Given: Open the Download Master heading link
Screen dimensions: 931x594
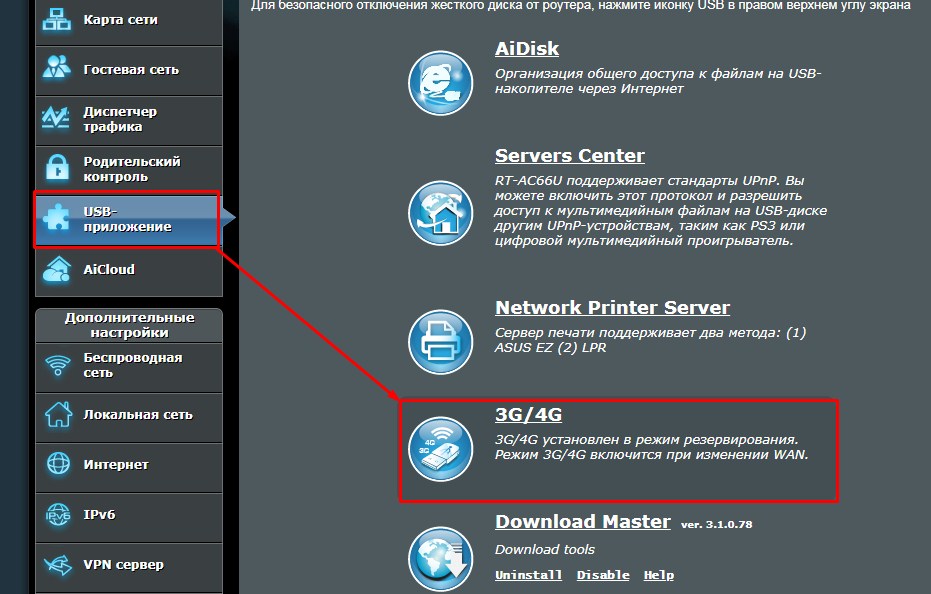Looking at the screenshot, I should point(582,522).
